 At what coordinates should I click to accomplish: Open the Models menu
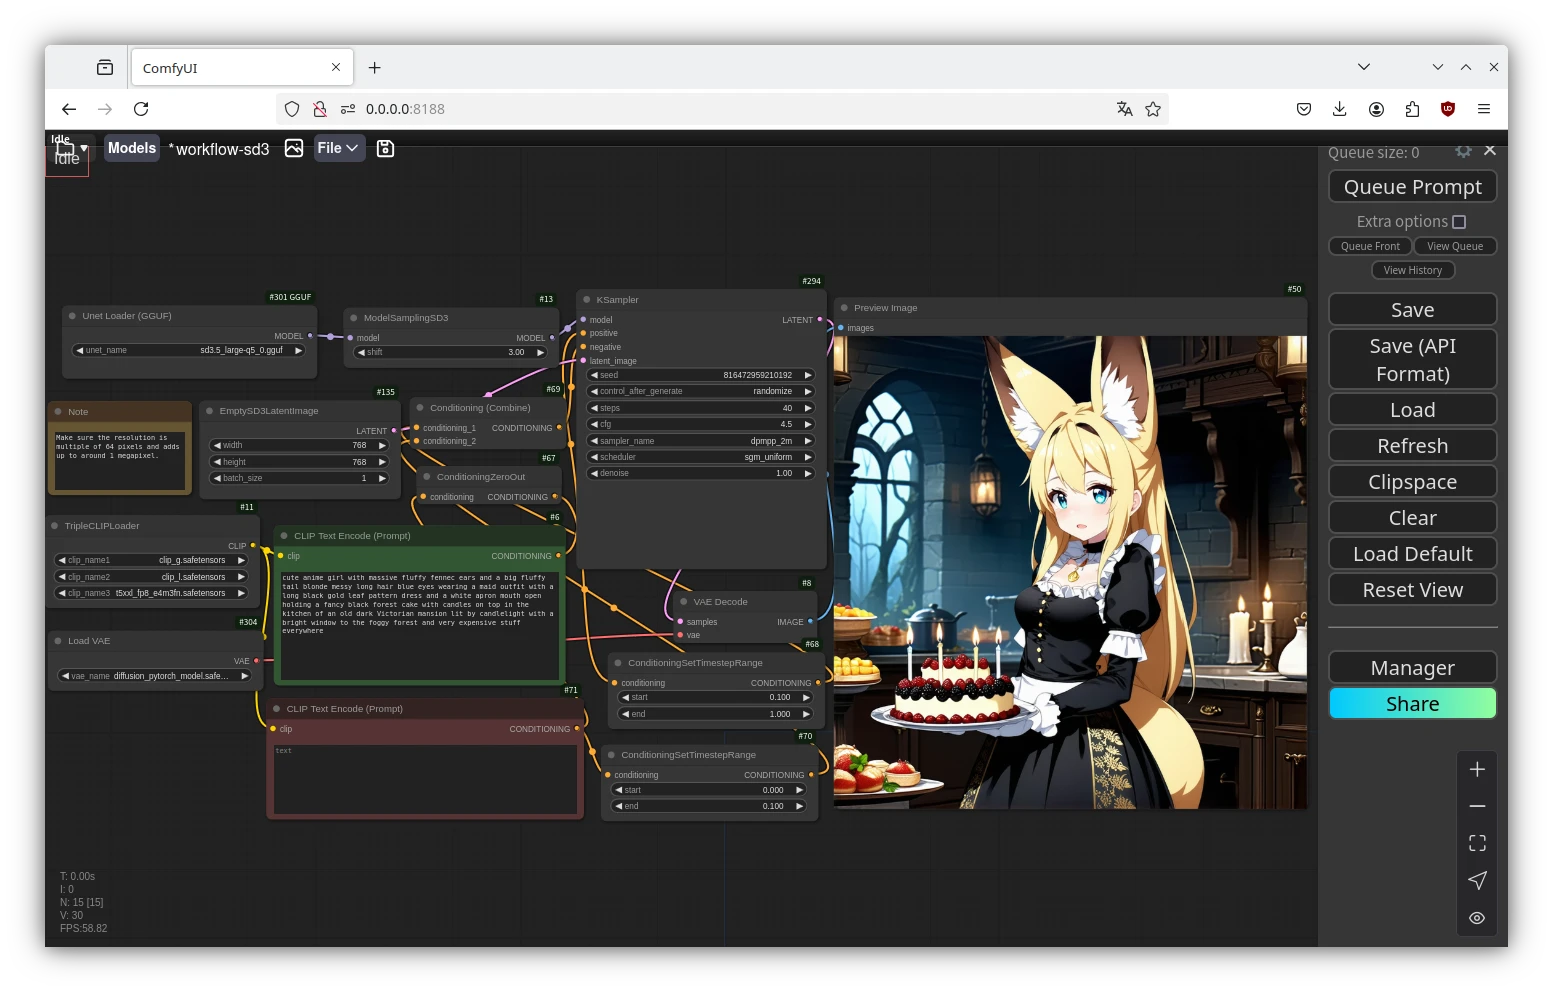(x=132, y=148)
